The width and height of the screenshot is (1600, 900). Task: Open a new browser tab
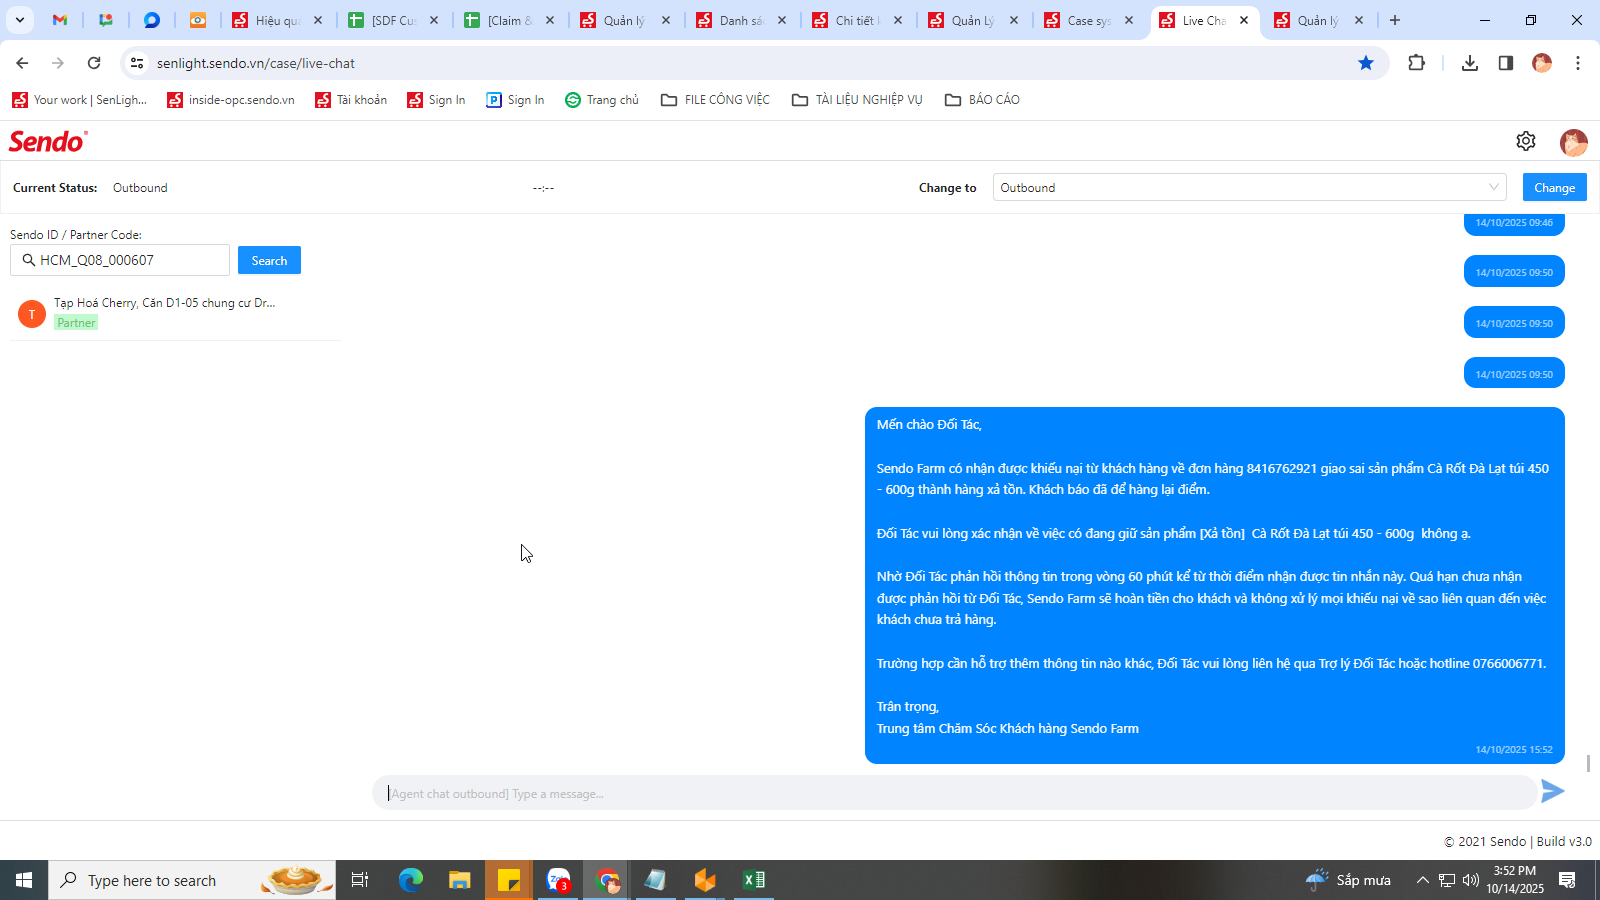(1395, 20)
